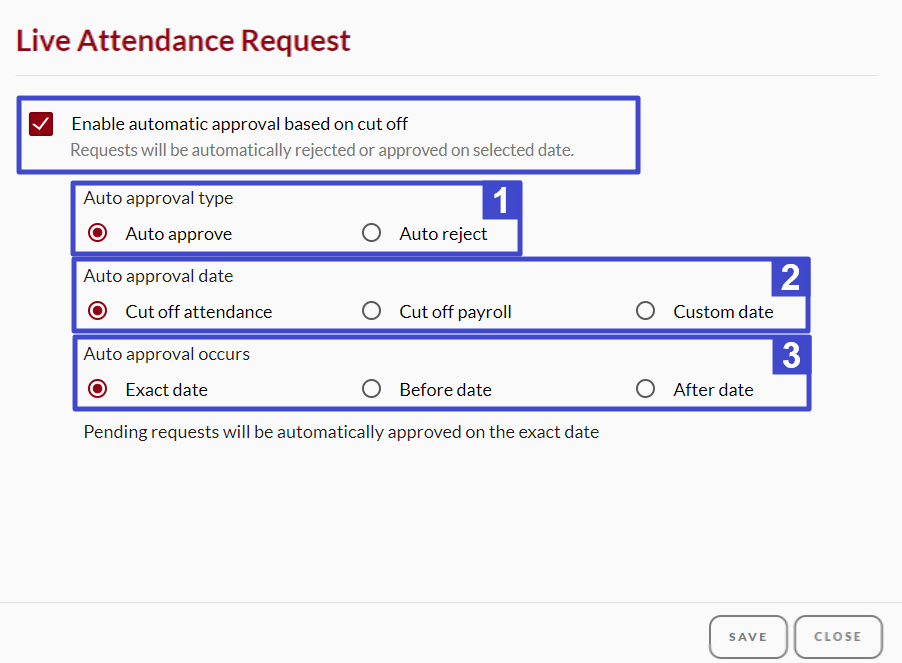
Task: Click the CLOSE button
Action: pos(838,637)
